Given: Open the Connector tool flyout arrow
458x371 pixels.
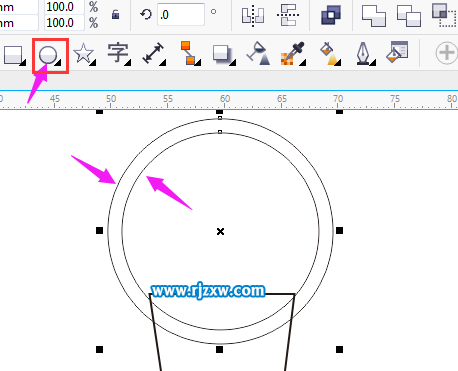Looking at the screenshot, I should (198, 62).
